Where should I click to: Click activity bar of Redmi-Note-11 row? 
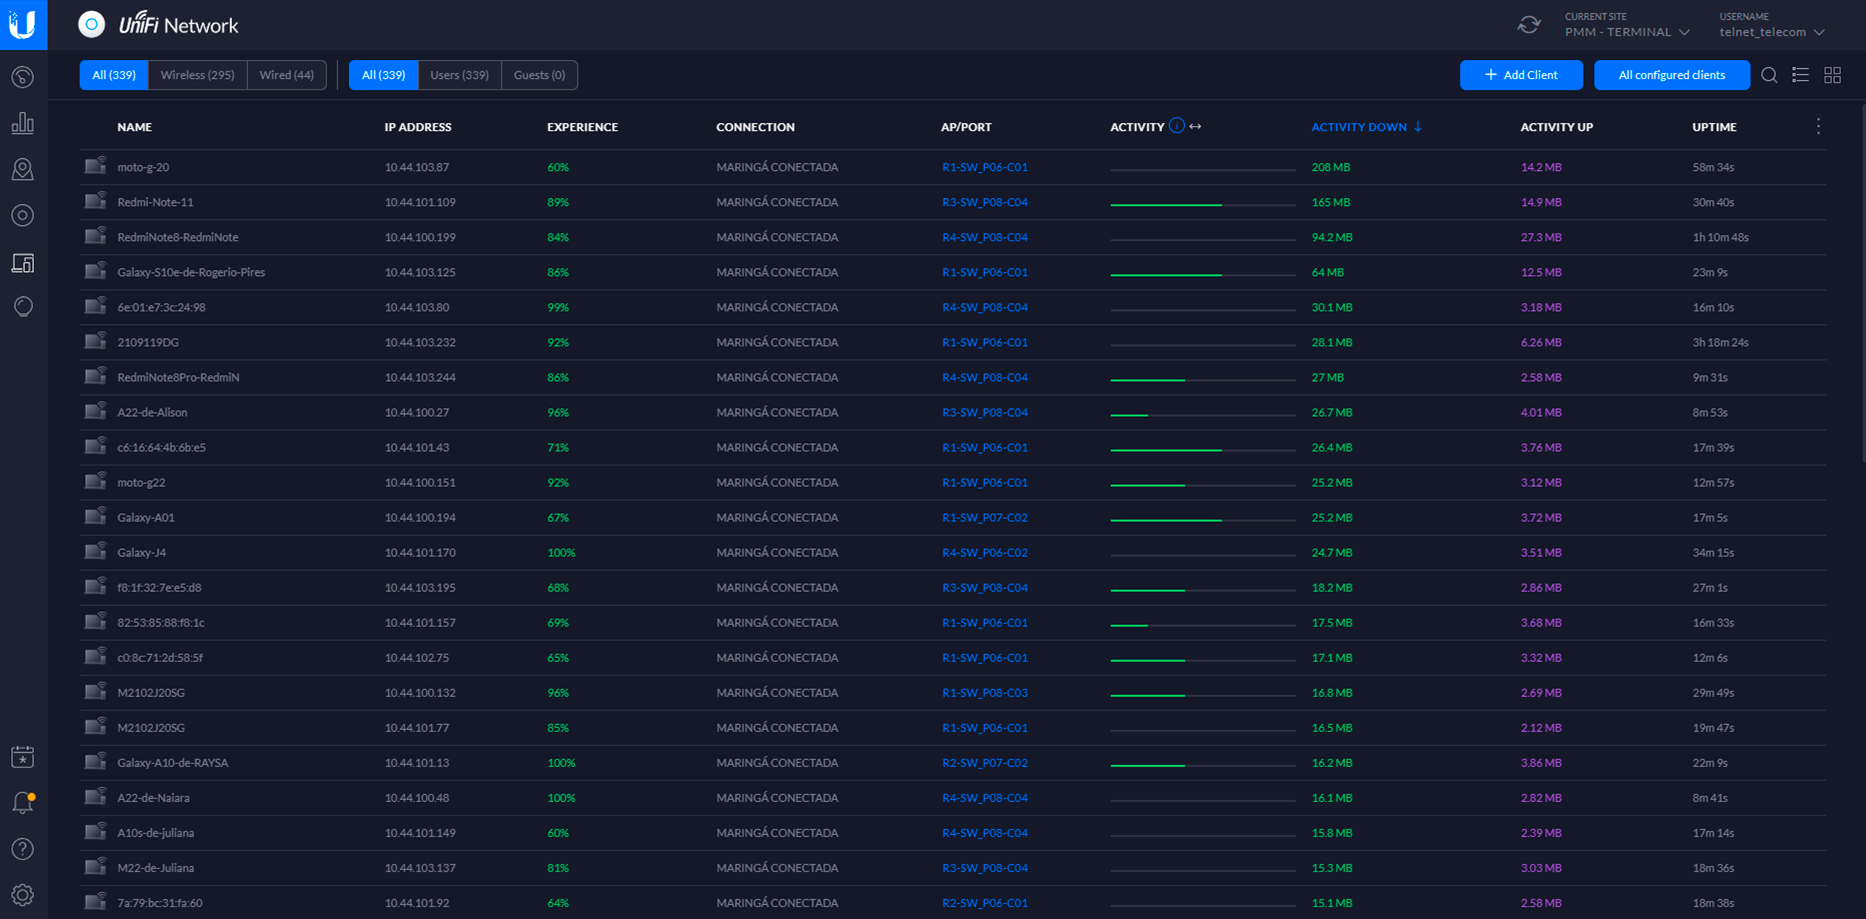coord(1202,204)
